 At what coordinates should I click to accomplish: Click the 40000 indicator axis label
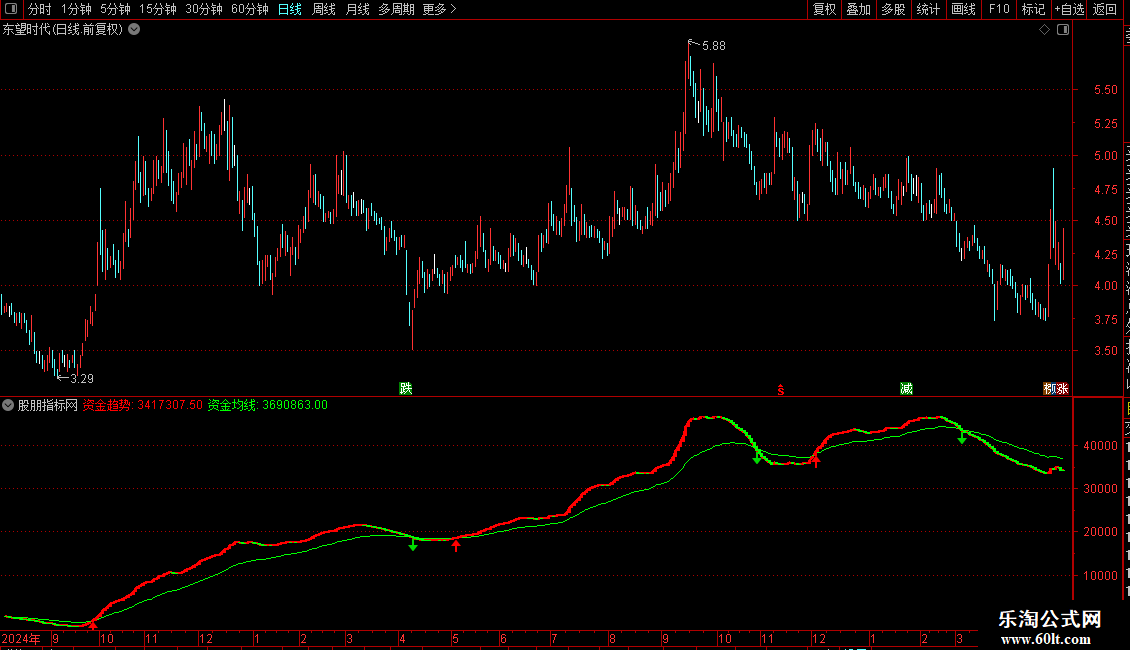pos(1100,446)
